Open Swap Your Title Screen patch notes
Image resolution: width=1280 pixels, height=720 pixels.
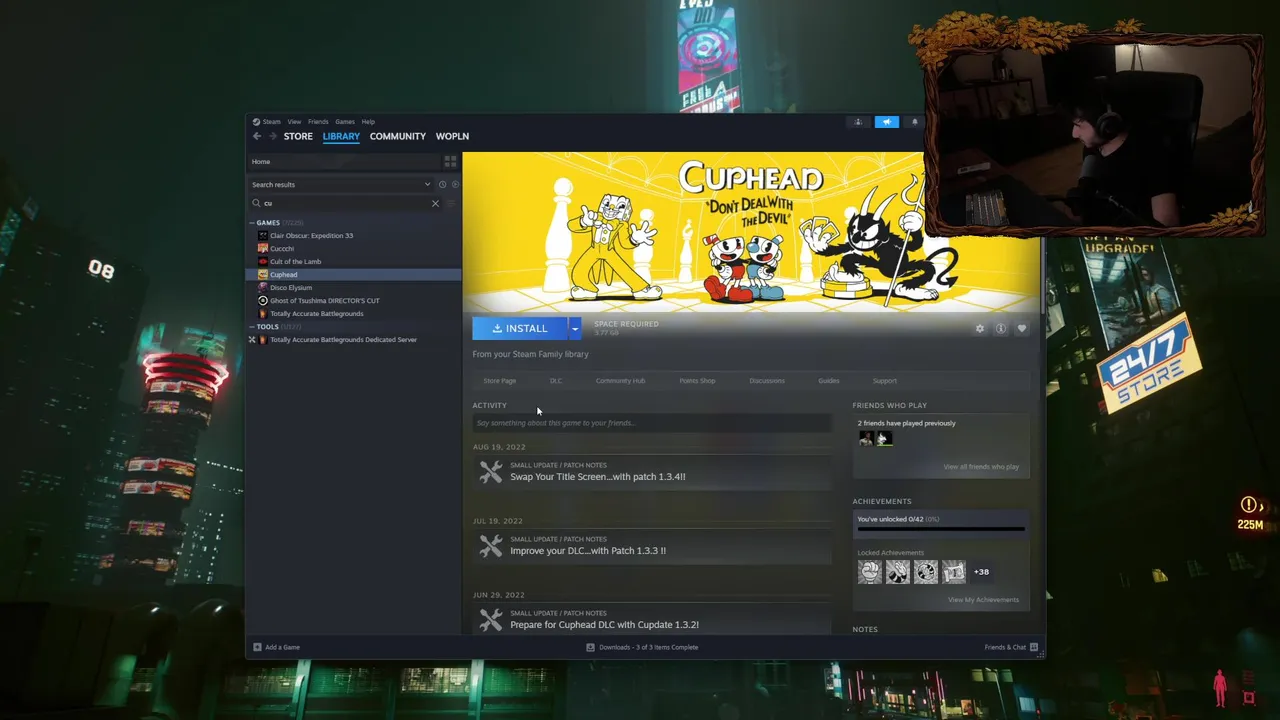(x=597, y=477)
